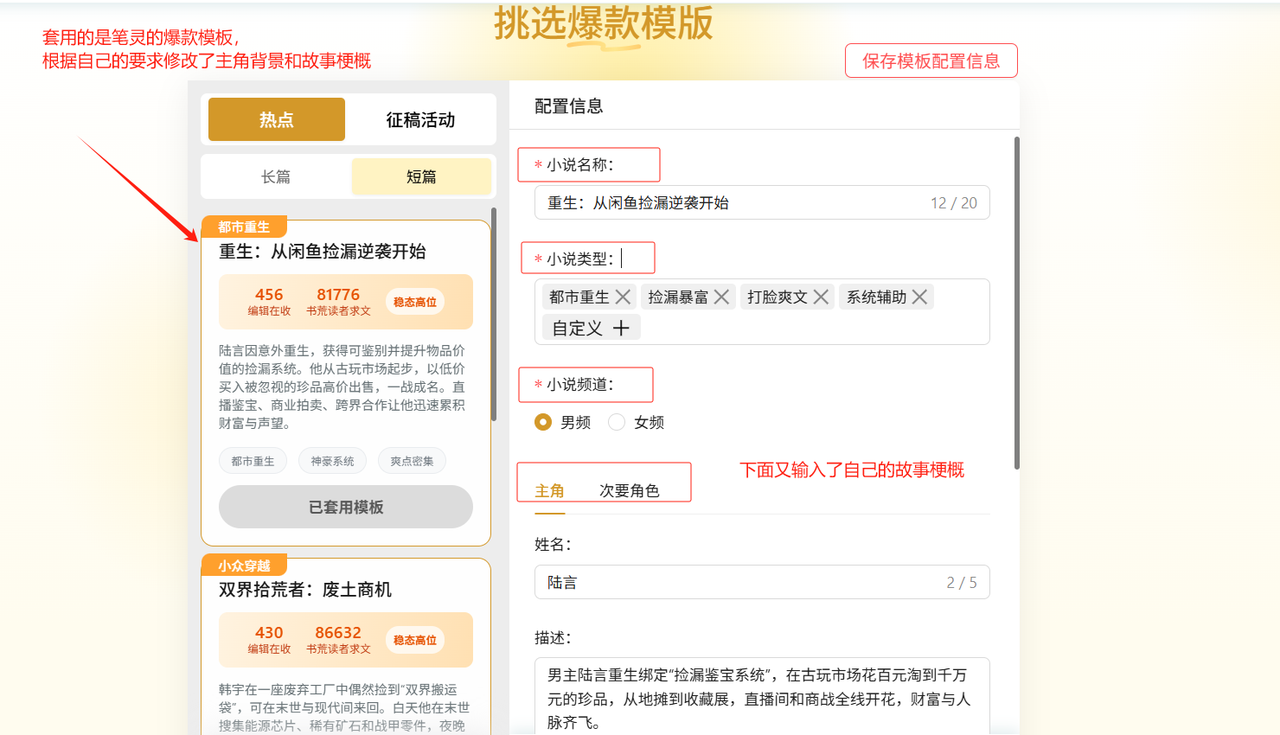Select the 重生:从闲鱼捡漏逆袭开始 template title
This screenshot has height=735, width=1280.
(323, 252)
